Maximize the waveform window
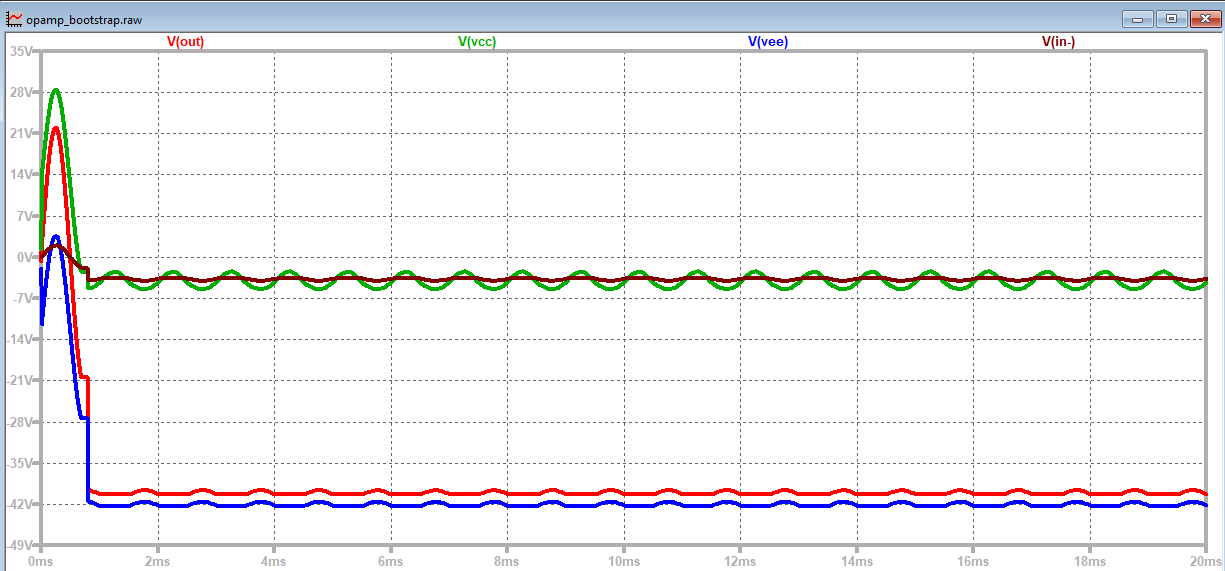This screenshot has width=1225, height=571. [1170, 18]
